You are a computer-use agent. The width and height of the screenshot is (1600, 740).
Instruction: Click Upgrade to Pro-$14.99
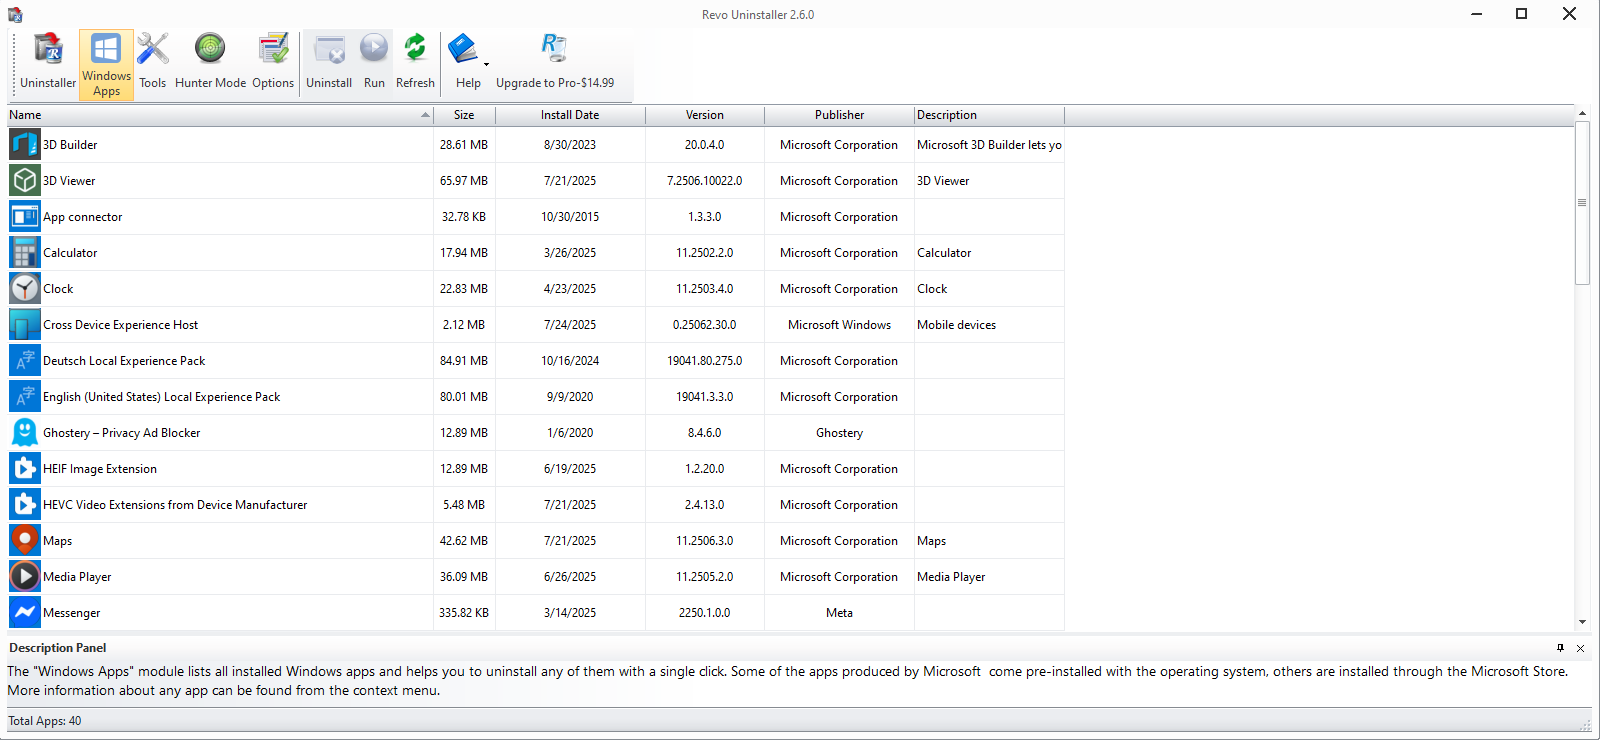[555, 62]
